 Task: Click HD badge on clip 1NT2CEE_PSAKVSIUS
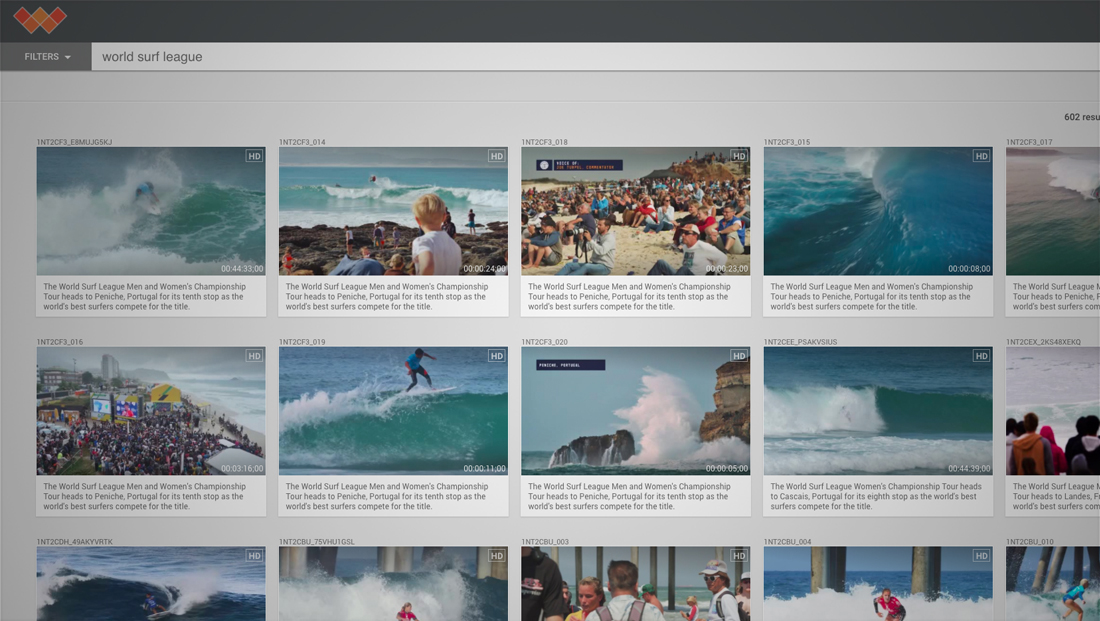coord(981,356)
